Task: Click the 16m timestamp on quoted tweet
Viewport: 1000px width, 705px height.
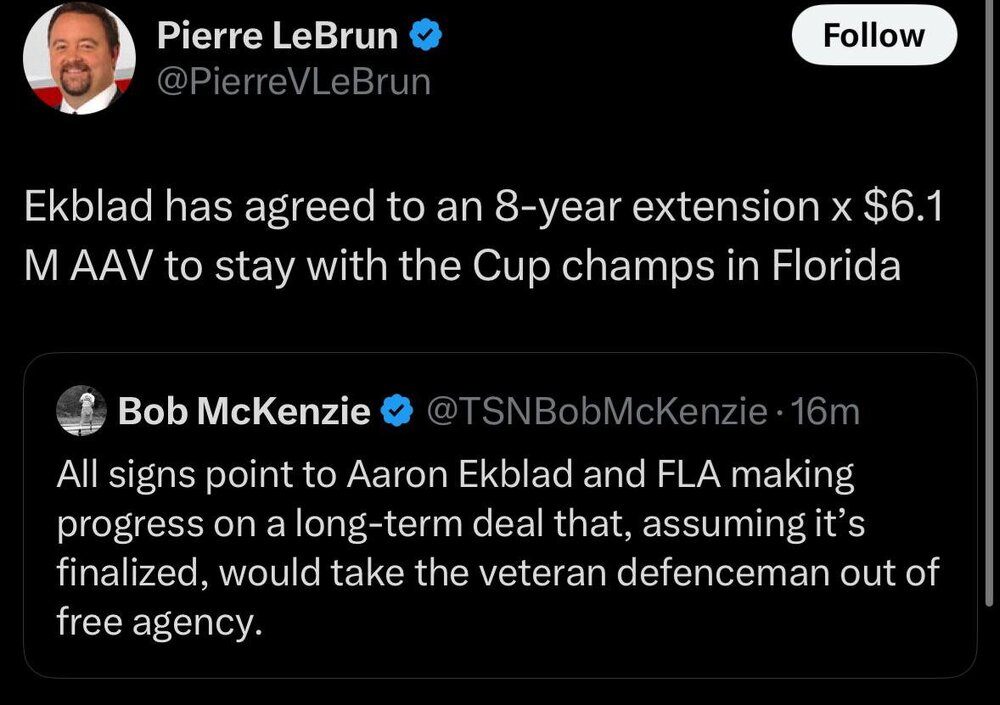Action: tap(826, 411)
